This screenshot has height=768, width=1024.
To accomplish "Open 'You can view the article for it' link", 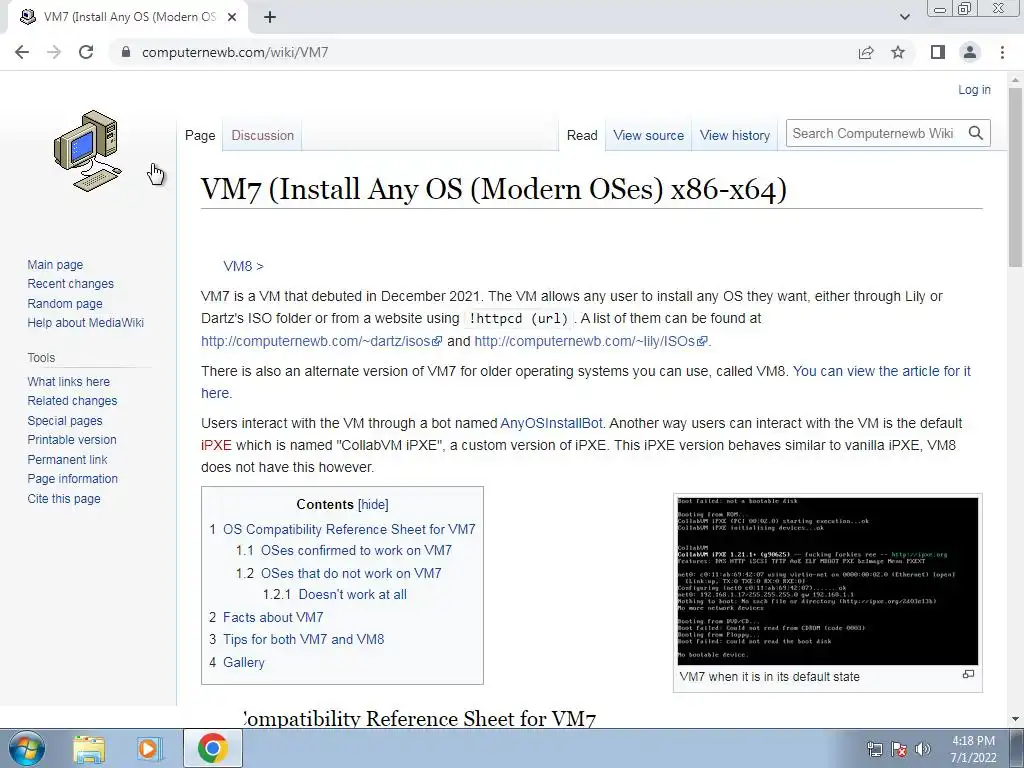I will click(x=882, y=371).
